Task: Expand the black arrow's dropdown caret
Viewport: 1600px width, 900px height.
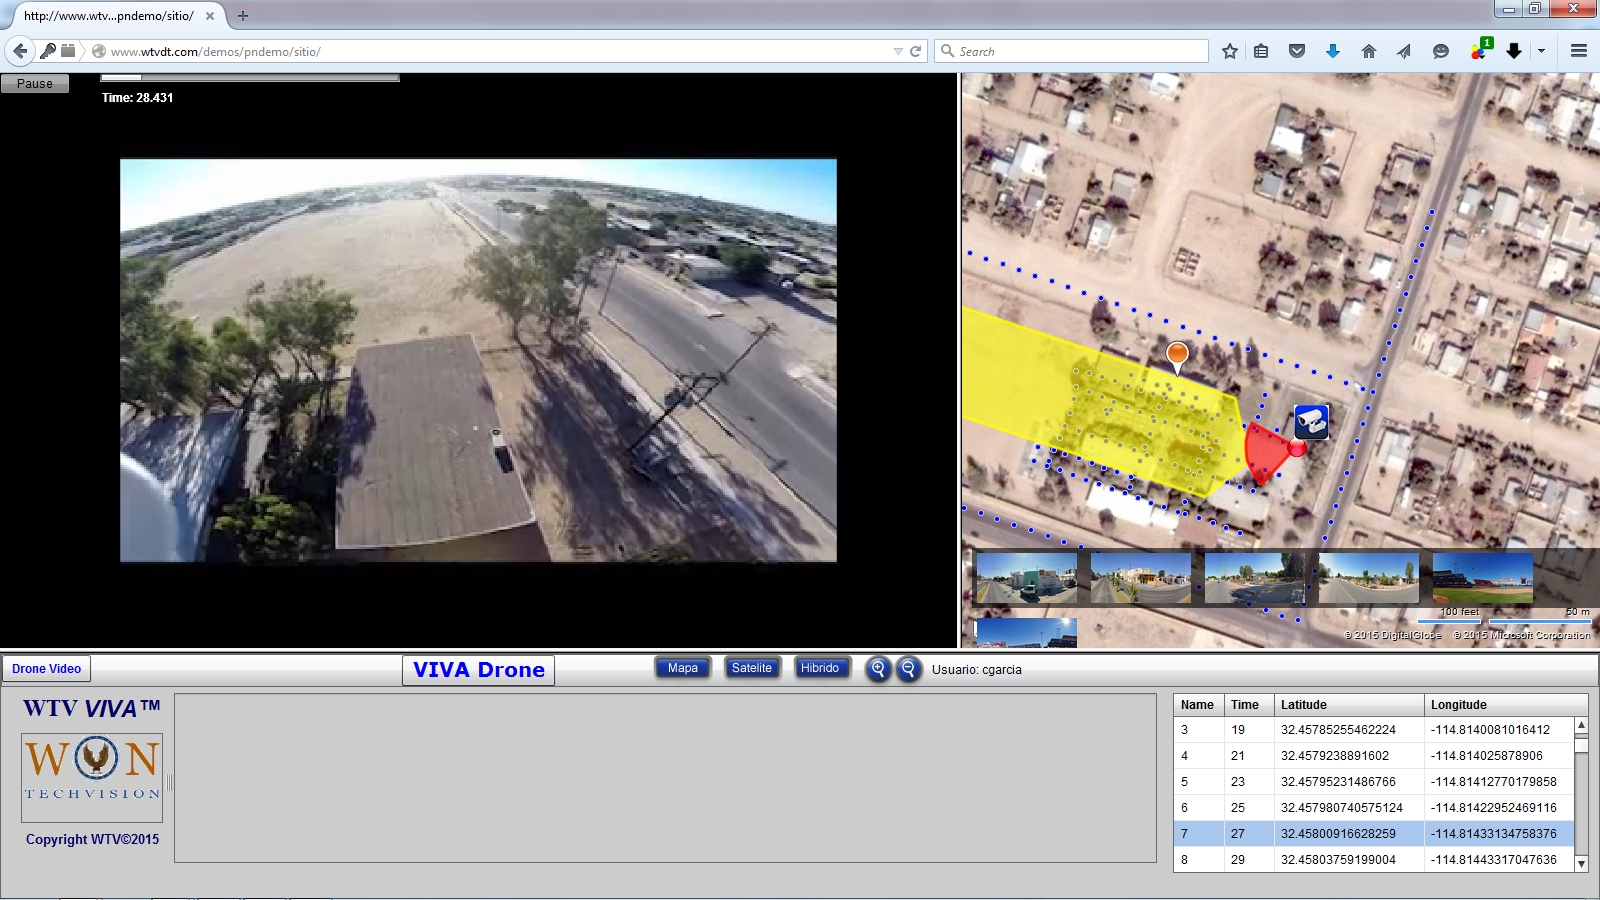Action: pyautogui.click(x=1541, y=51)
